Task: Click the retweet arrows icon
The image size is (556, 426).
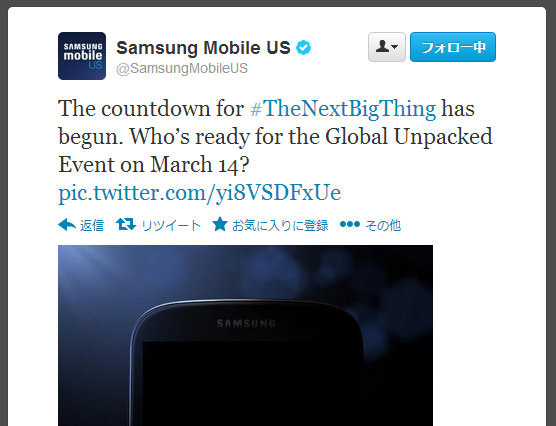Action: pos(126,225)
